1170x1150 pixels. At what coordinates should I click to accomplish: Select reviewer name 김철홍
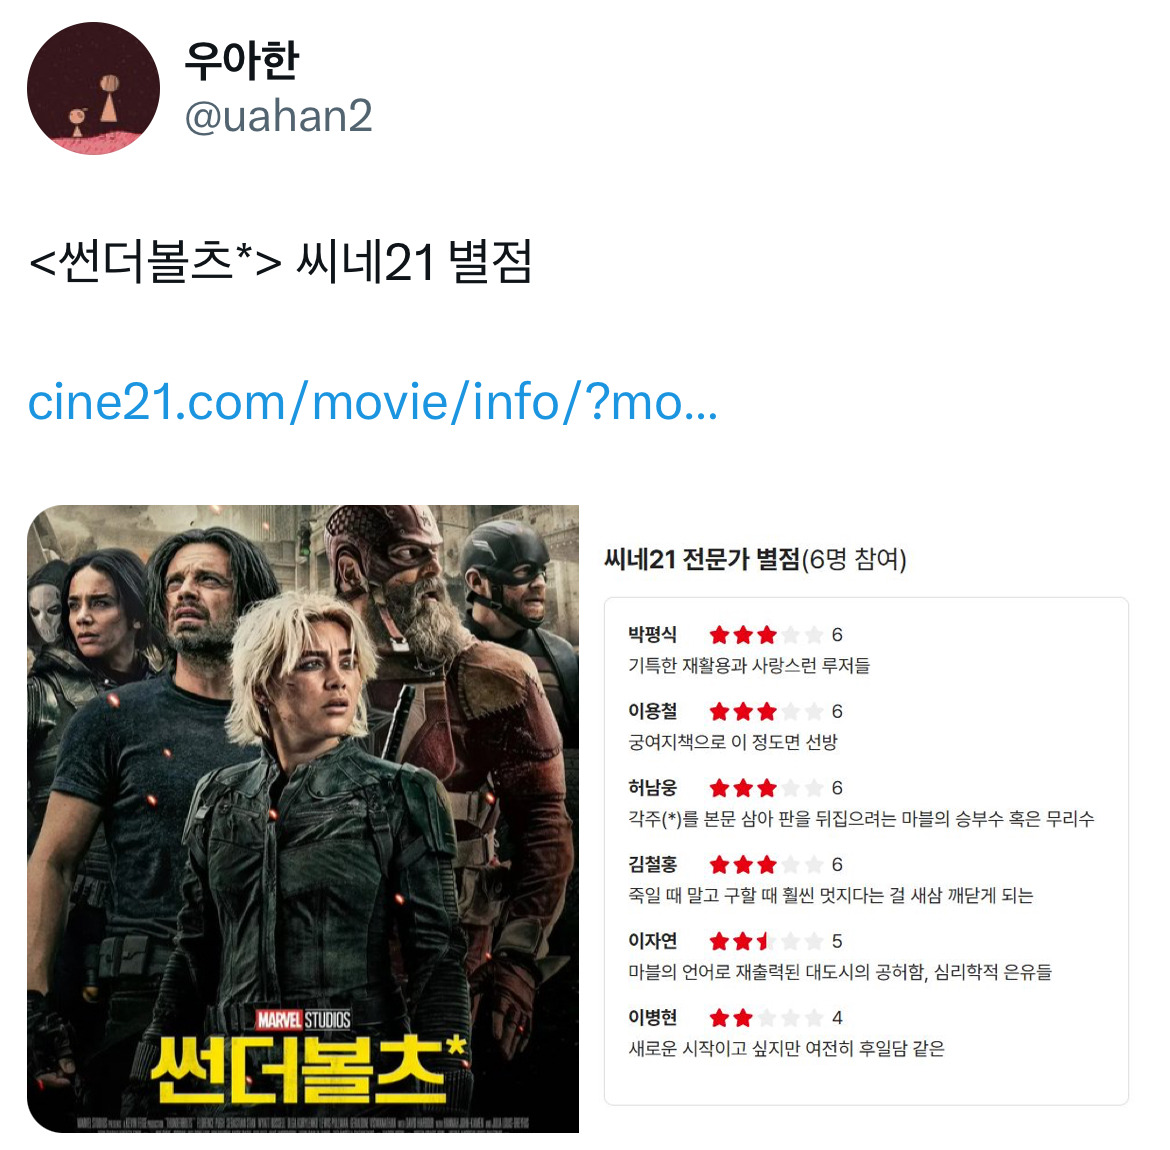click(653, 864)
